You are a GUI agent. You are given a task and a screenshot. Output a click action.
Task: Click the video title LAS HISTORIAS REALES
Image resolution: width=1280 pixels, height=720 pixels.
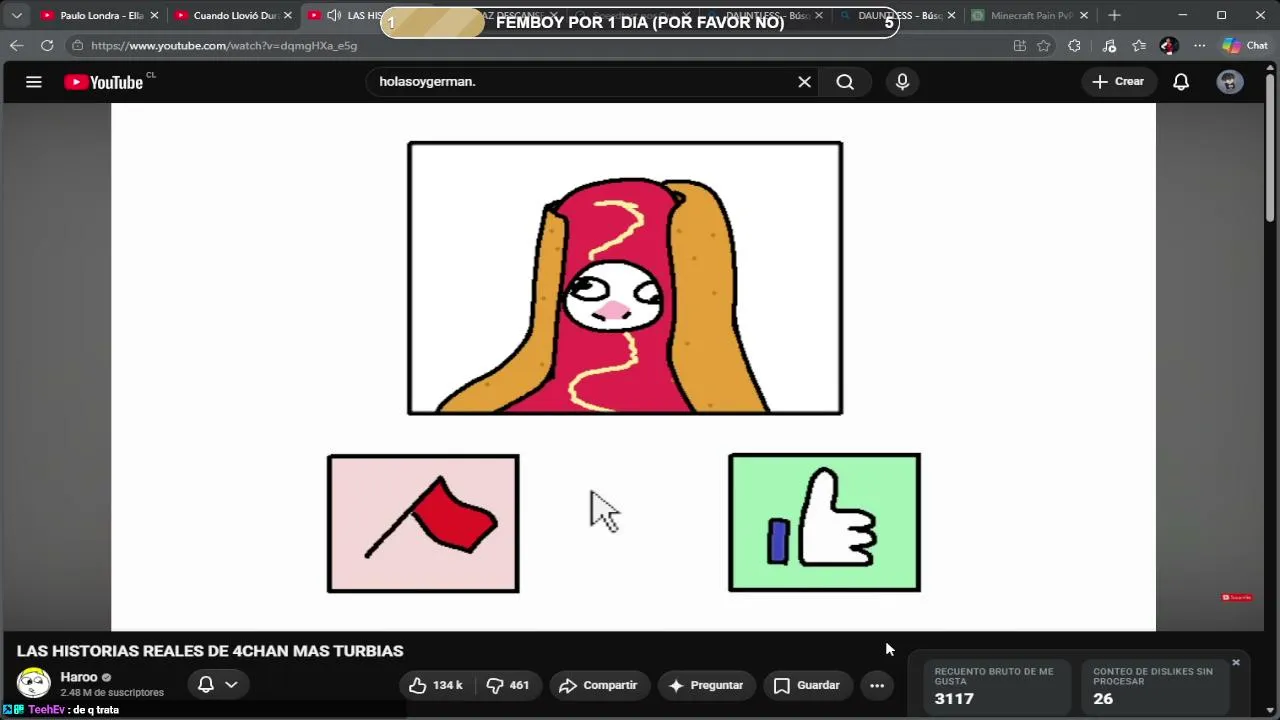pos(210,651)
